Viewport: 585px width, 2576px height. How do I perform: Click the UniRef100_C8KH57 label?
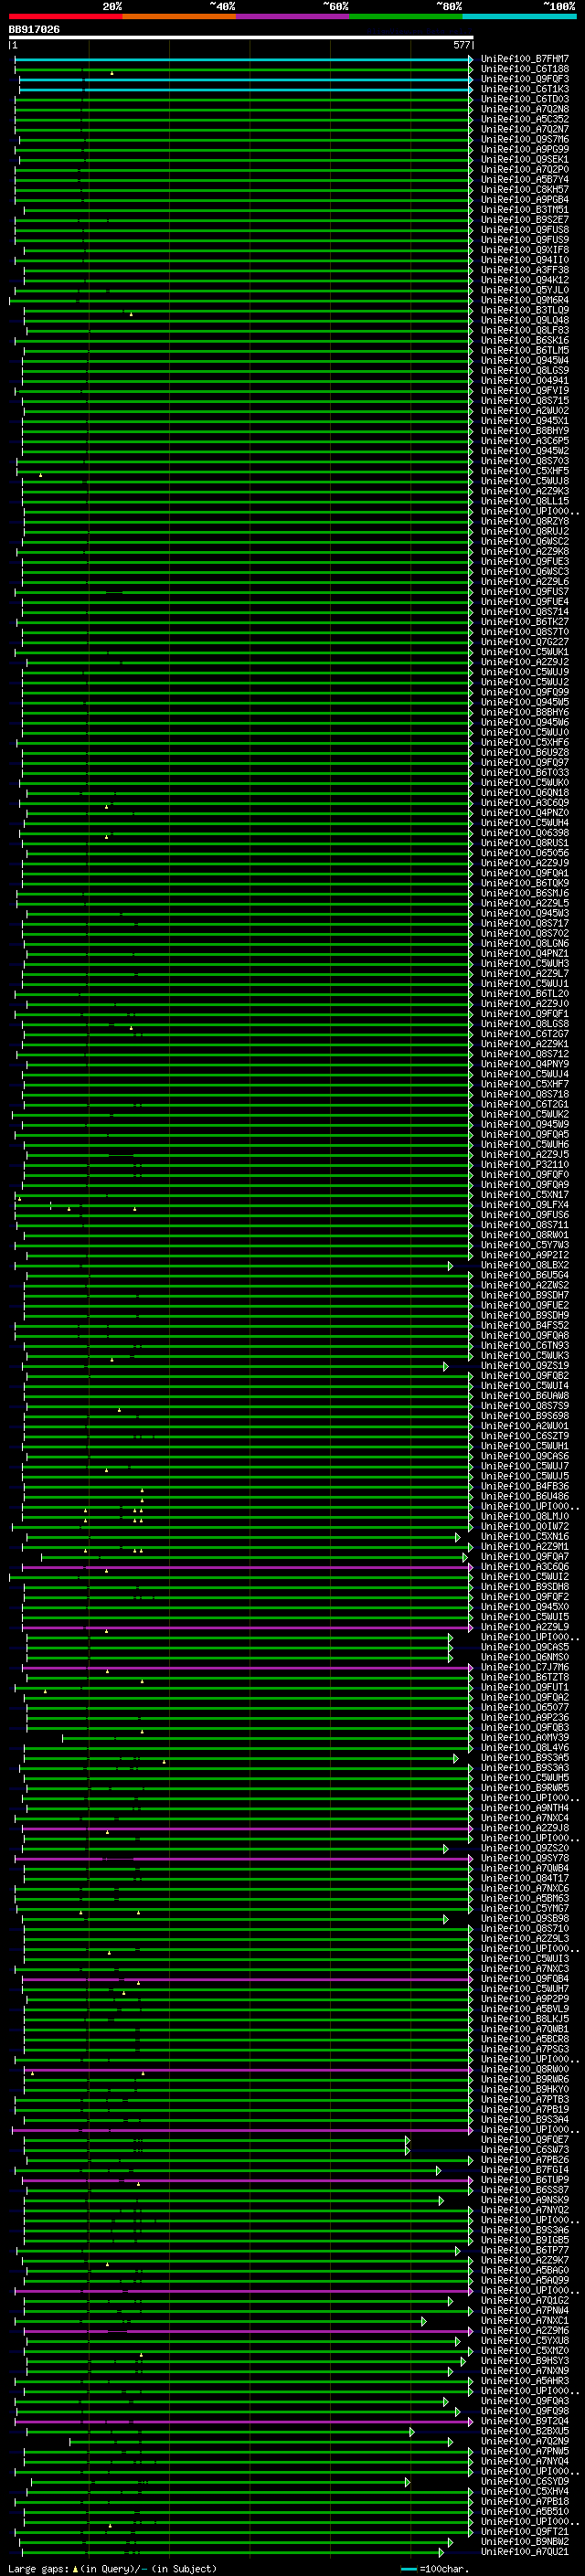[x=525, y=190]
